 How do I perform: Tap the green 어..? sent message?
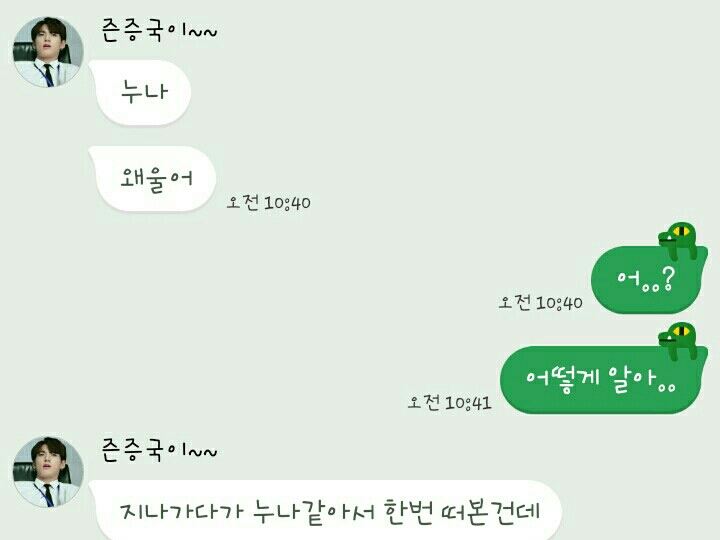click(x=649, y=280)
